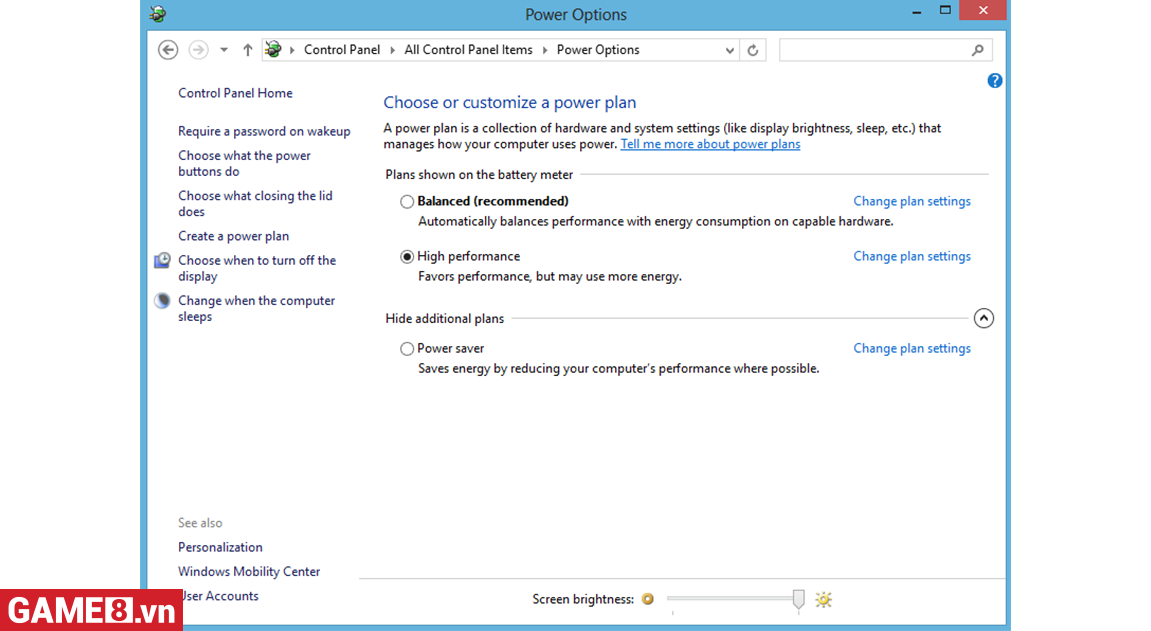This screenshot has width=1151, height=631.
Task: Click the up-one-level arrow icon
Action: [x=248, y=50]
